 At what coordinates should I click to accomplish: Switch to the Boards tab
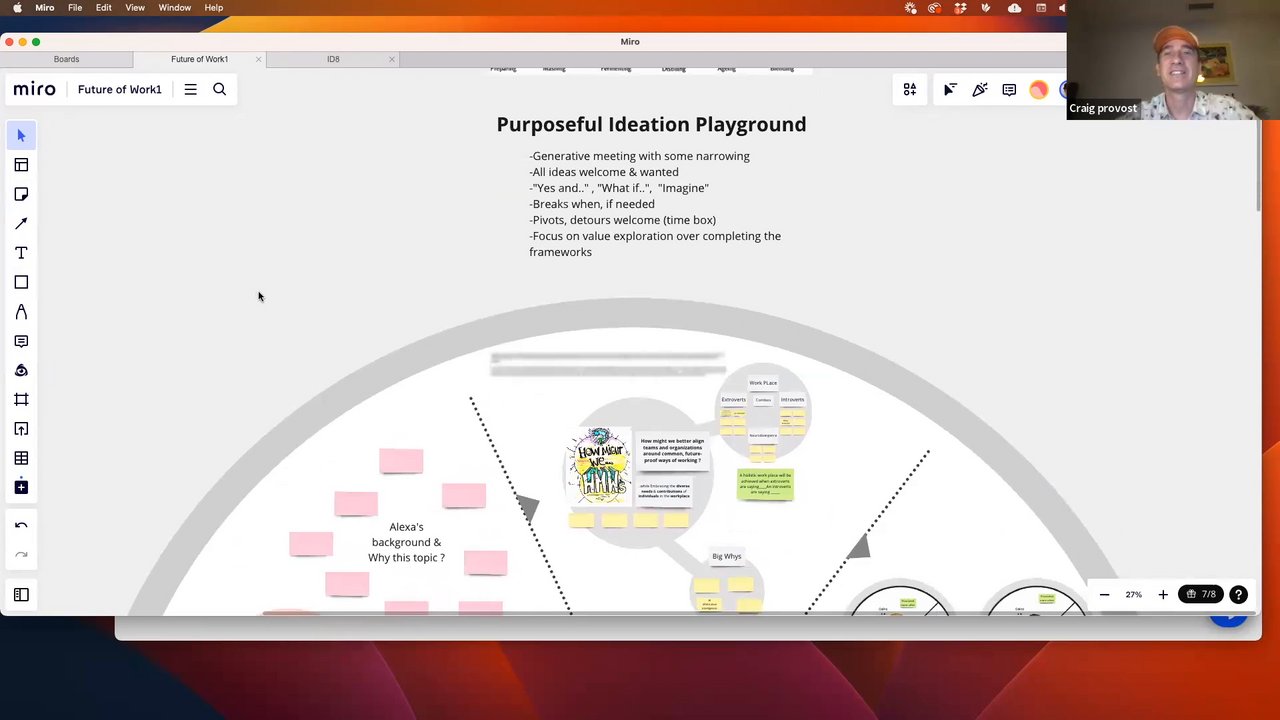tap(66, 59)
